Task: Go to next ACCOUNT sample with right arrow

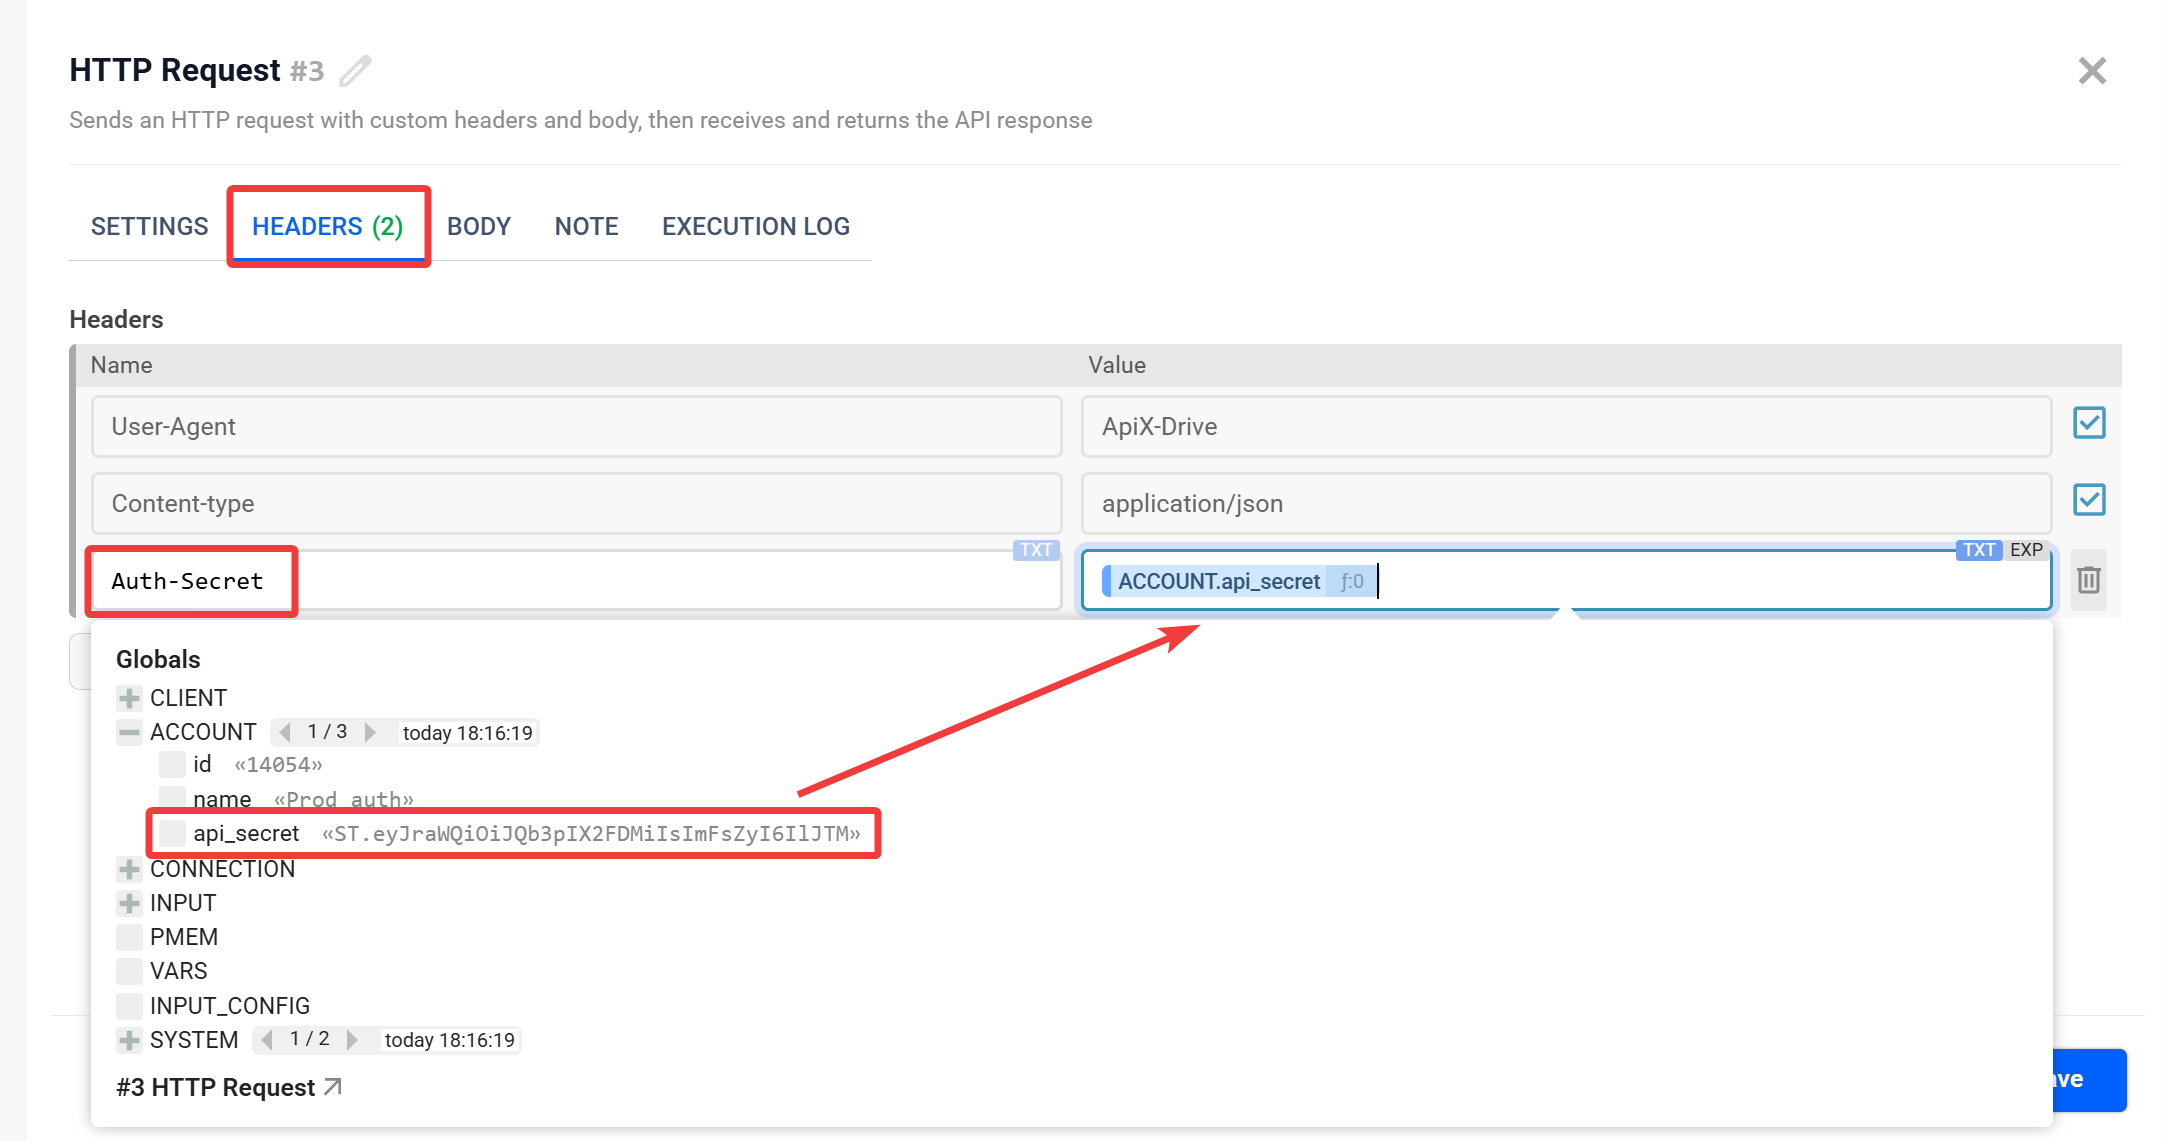Action: click(371, 732)
